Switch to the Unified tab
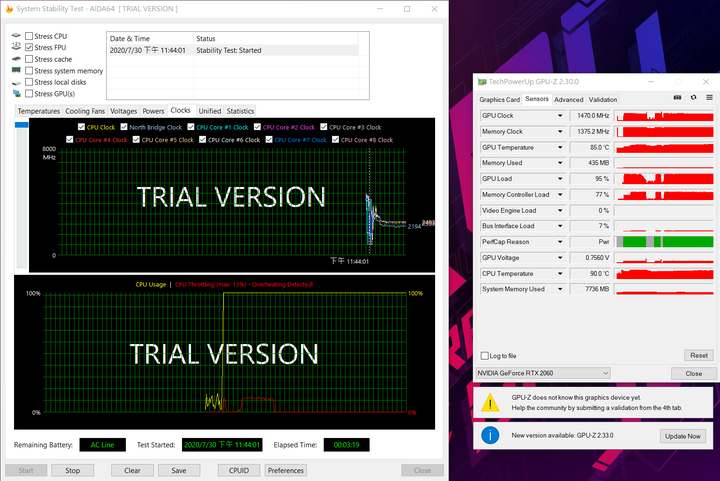720x481 pixels. tap(209, 111)
